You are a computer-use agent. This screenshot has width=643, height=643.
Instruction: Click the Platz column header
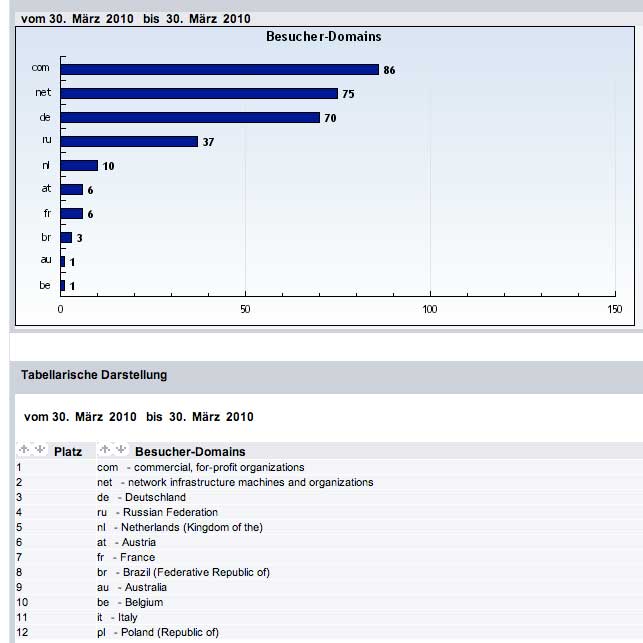click(x=68, y=452)
